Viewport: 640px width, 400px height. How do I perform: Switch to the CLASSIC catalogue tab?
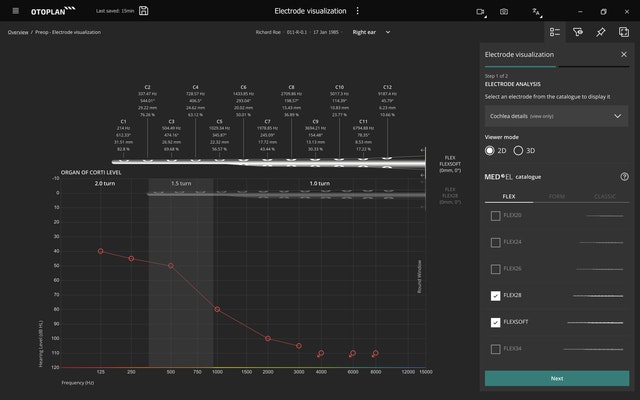pyautogui.click(x=605, y=196)
